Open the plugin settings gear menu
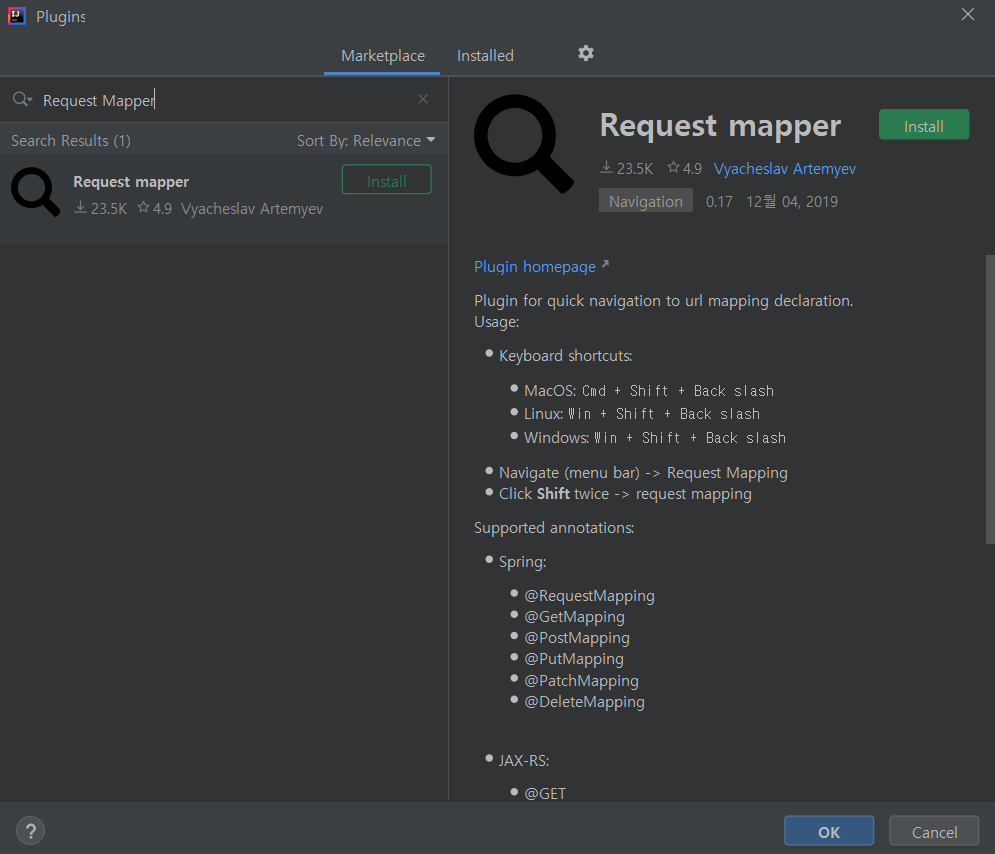 [x=586, y=53]
